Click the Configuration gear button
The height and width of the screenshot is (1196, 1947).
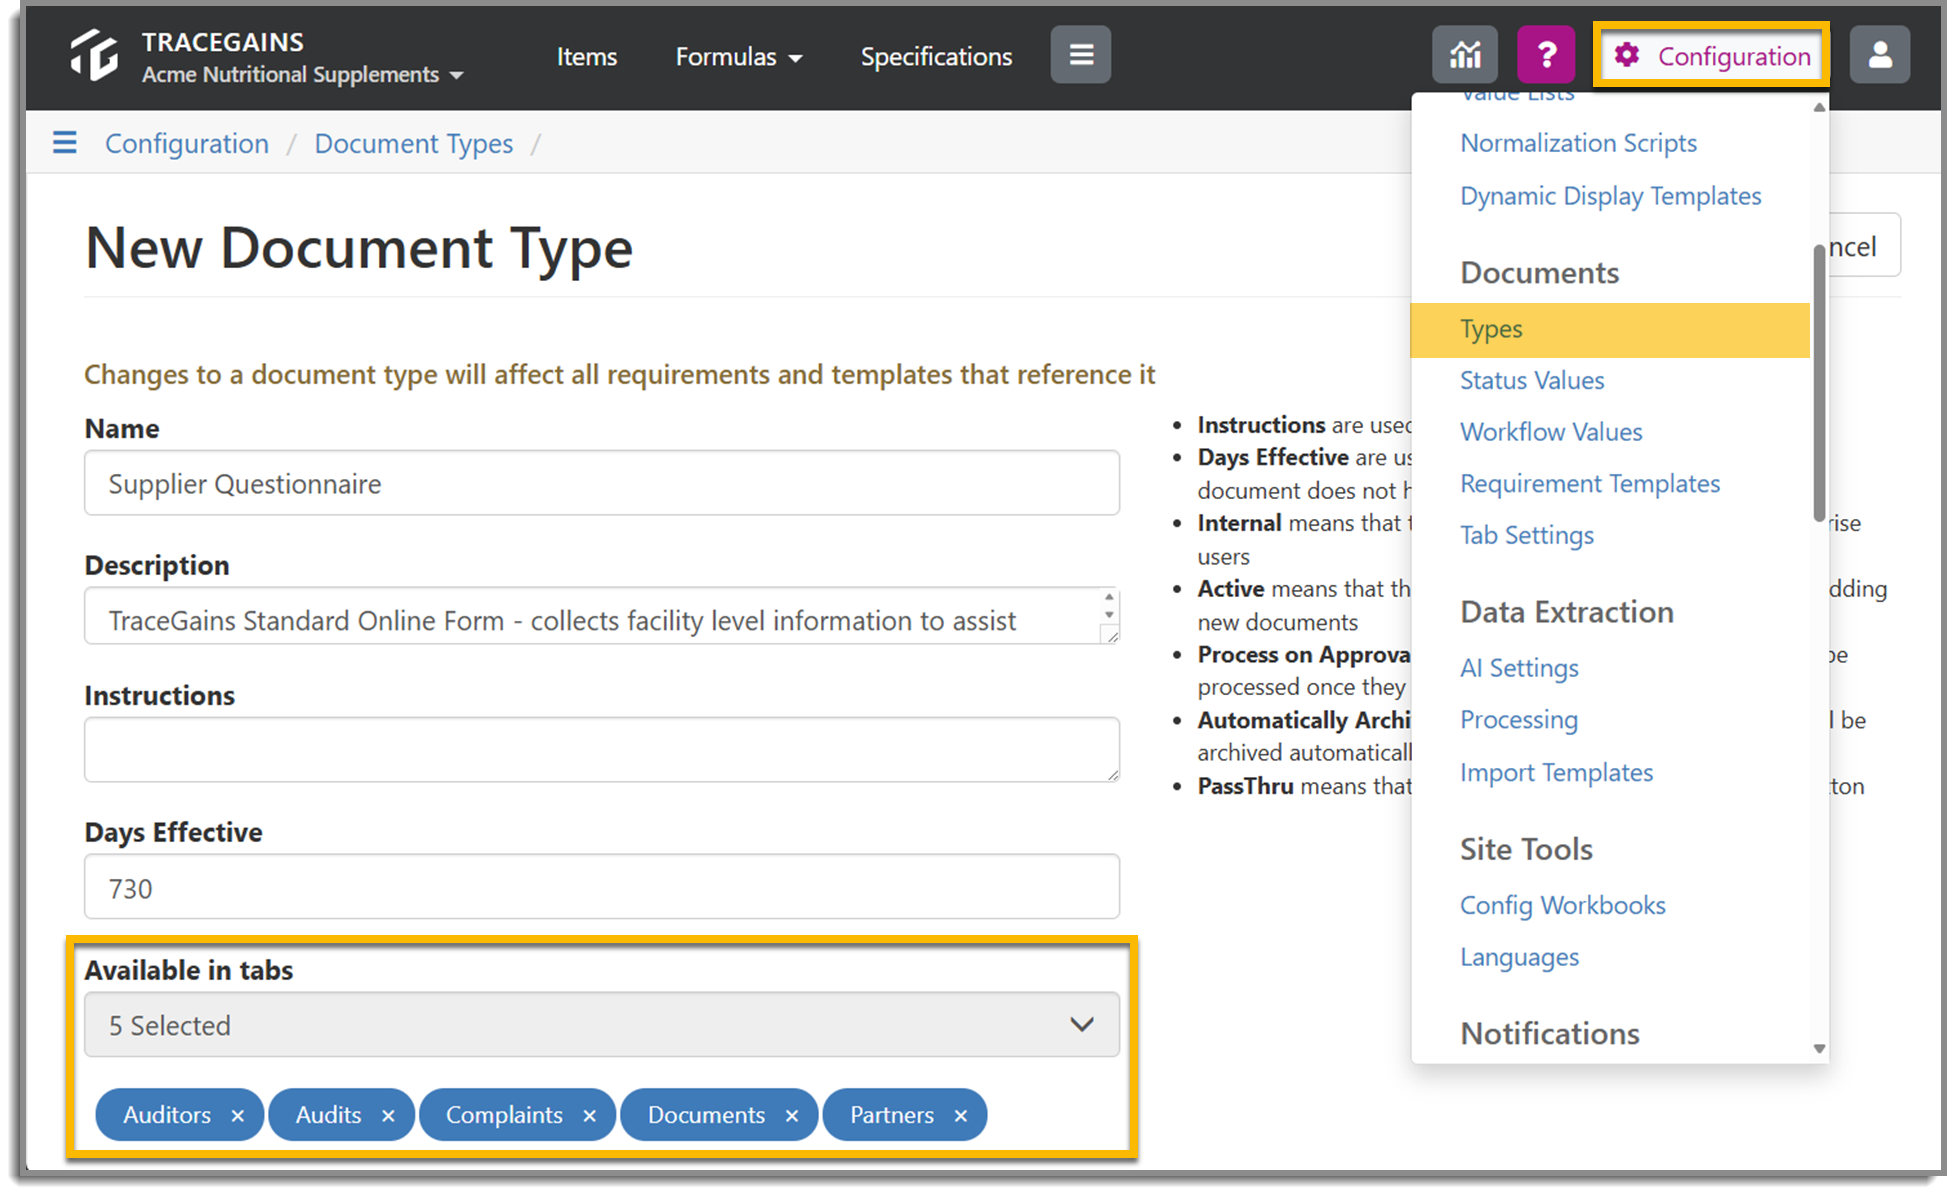[1712, 56]
